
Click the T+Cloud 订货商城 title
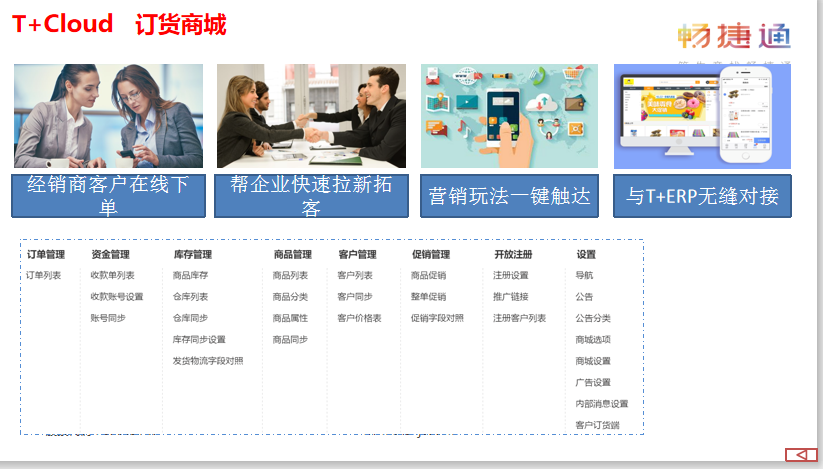(x=119, y=24)
